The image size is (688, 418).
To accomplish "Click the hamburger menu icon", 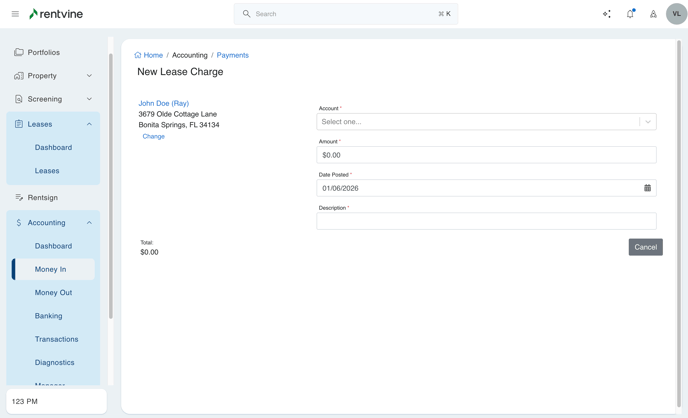I will [x=15, y=14].
